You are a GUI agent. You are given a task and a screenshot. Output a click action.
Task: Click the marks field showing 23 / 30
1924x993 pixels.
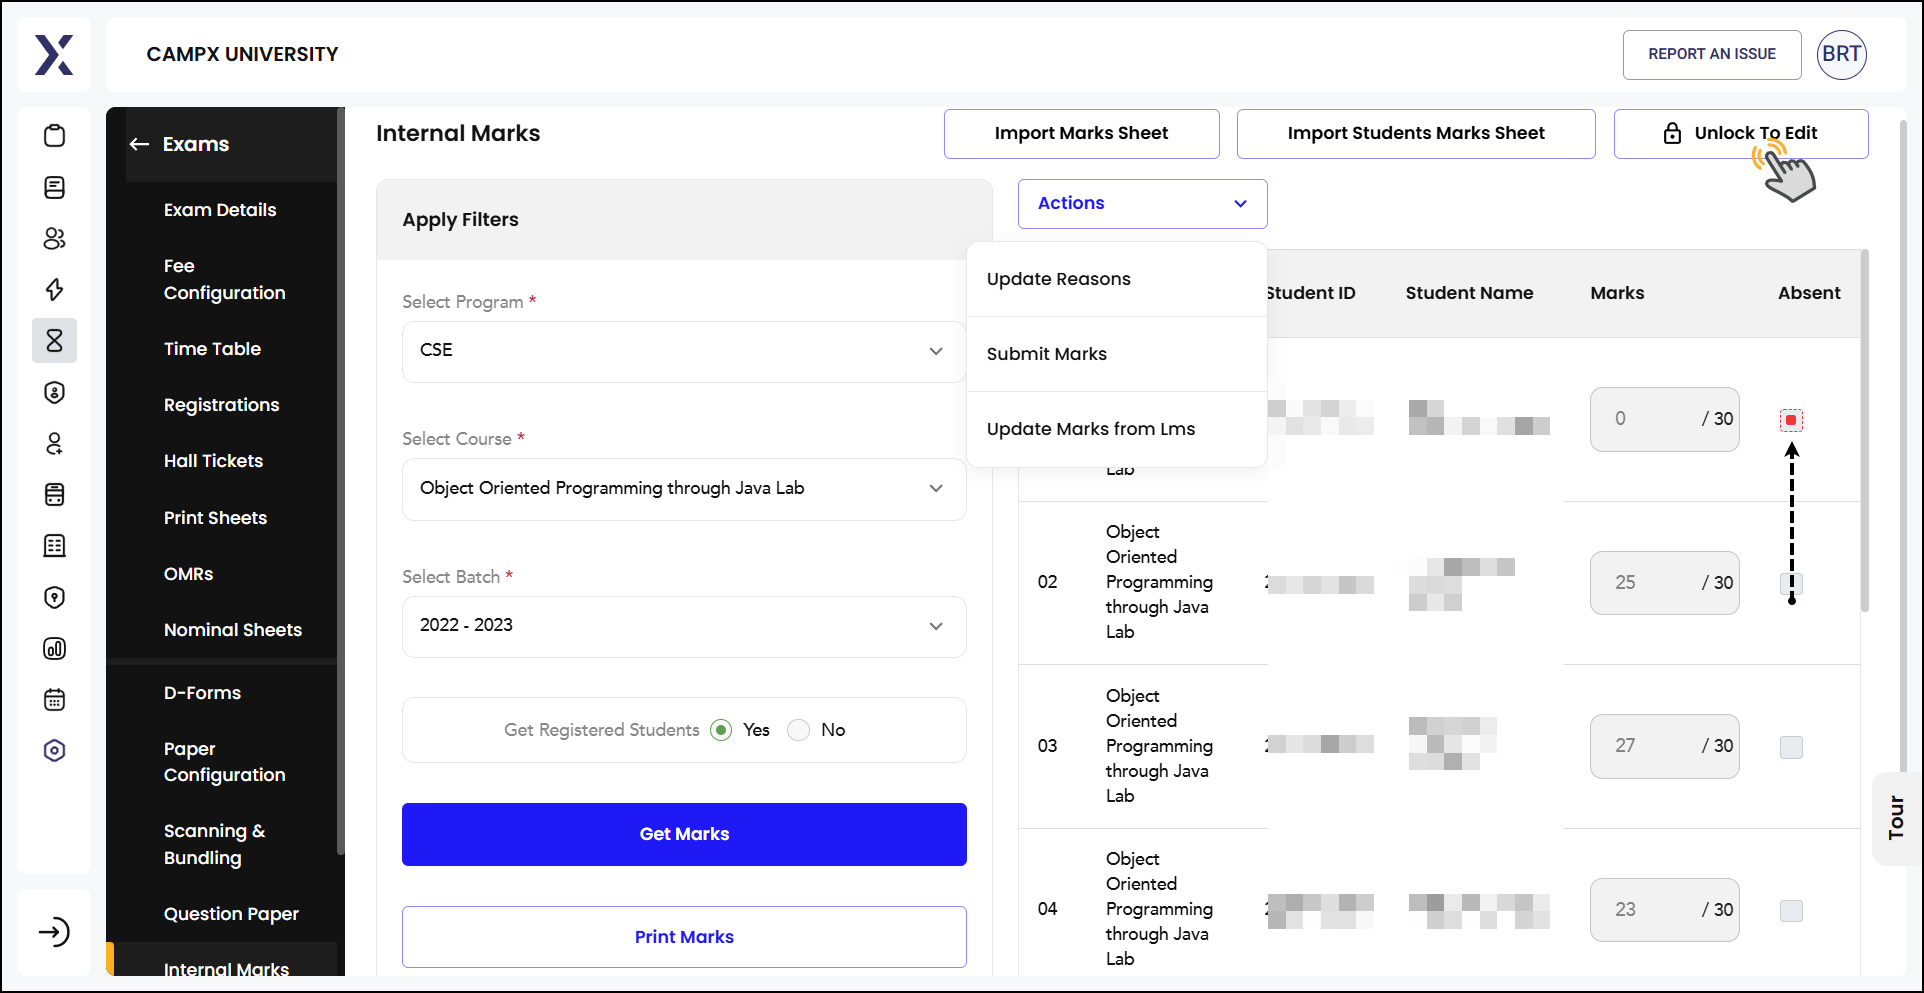tap(1664, 910)
